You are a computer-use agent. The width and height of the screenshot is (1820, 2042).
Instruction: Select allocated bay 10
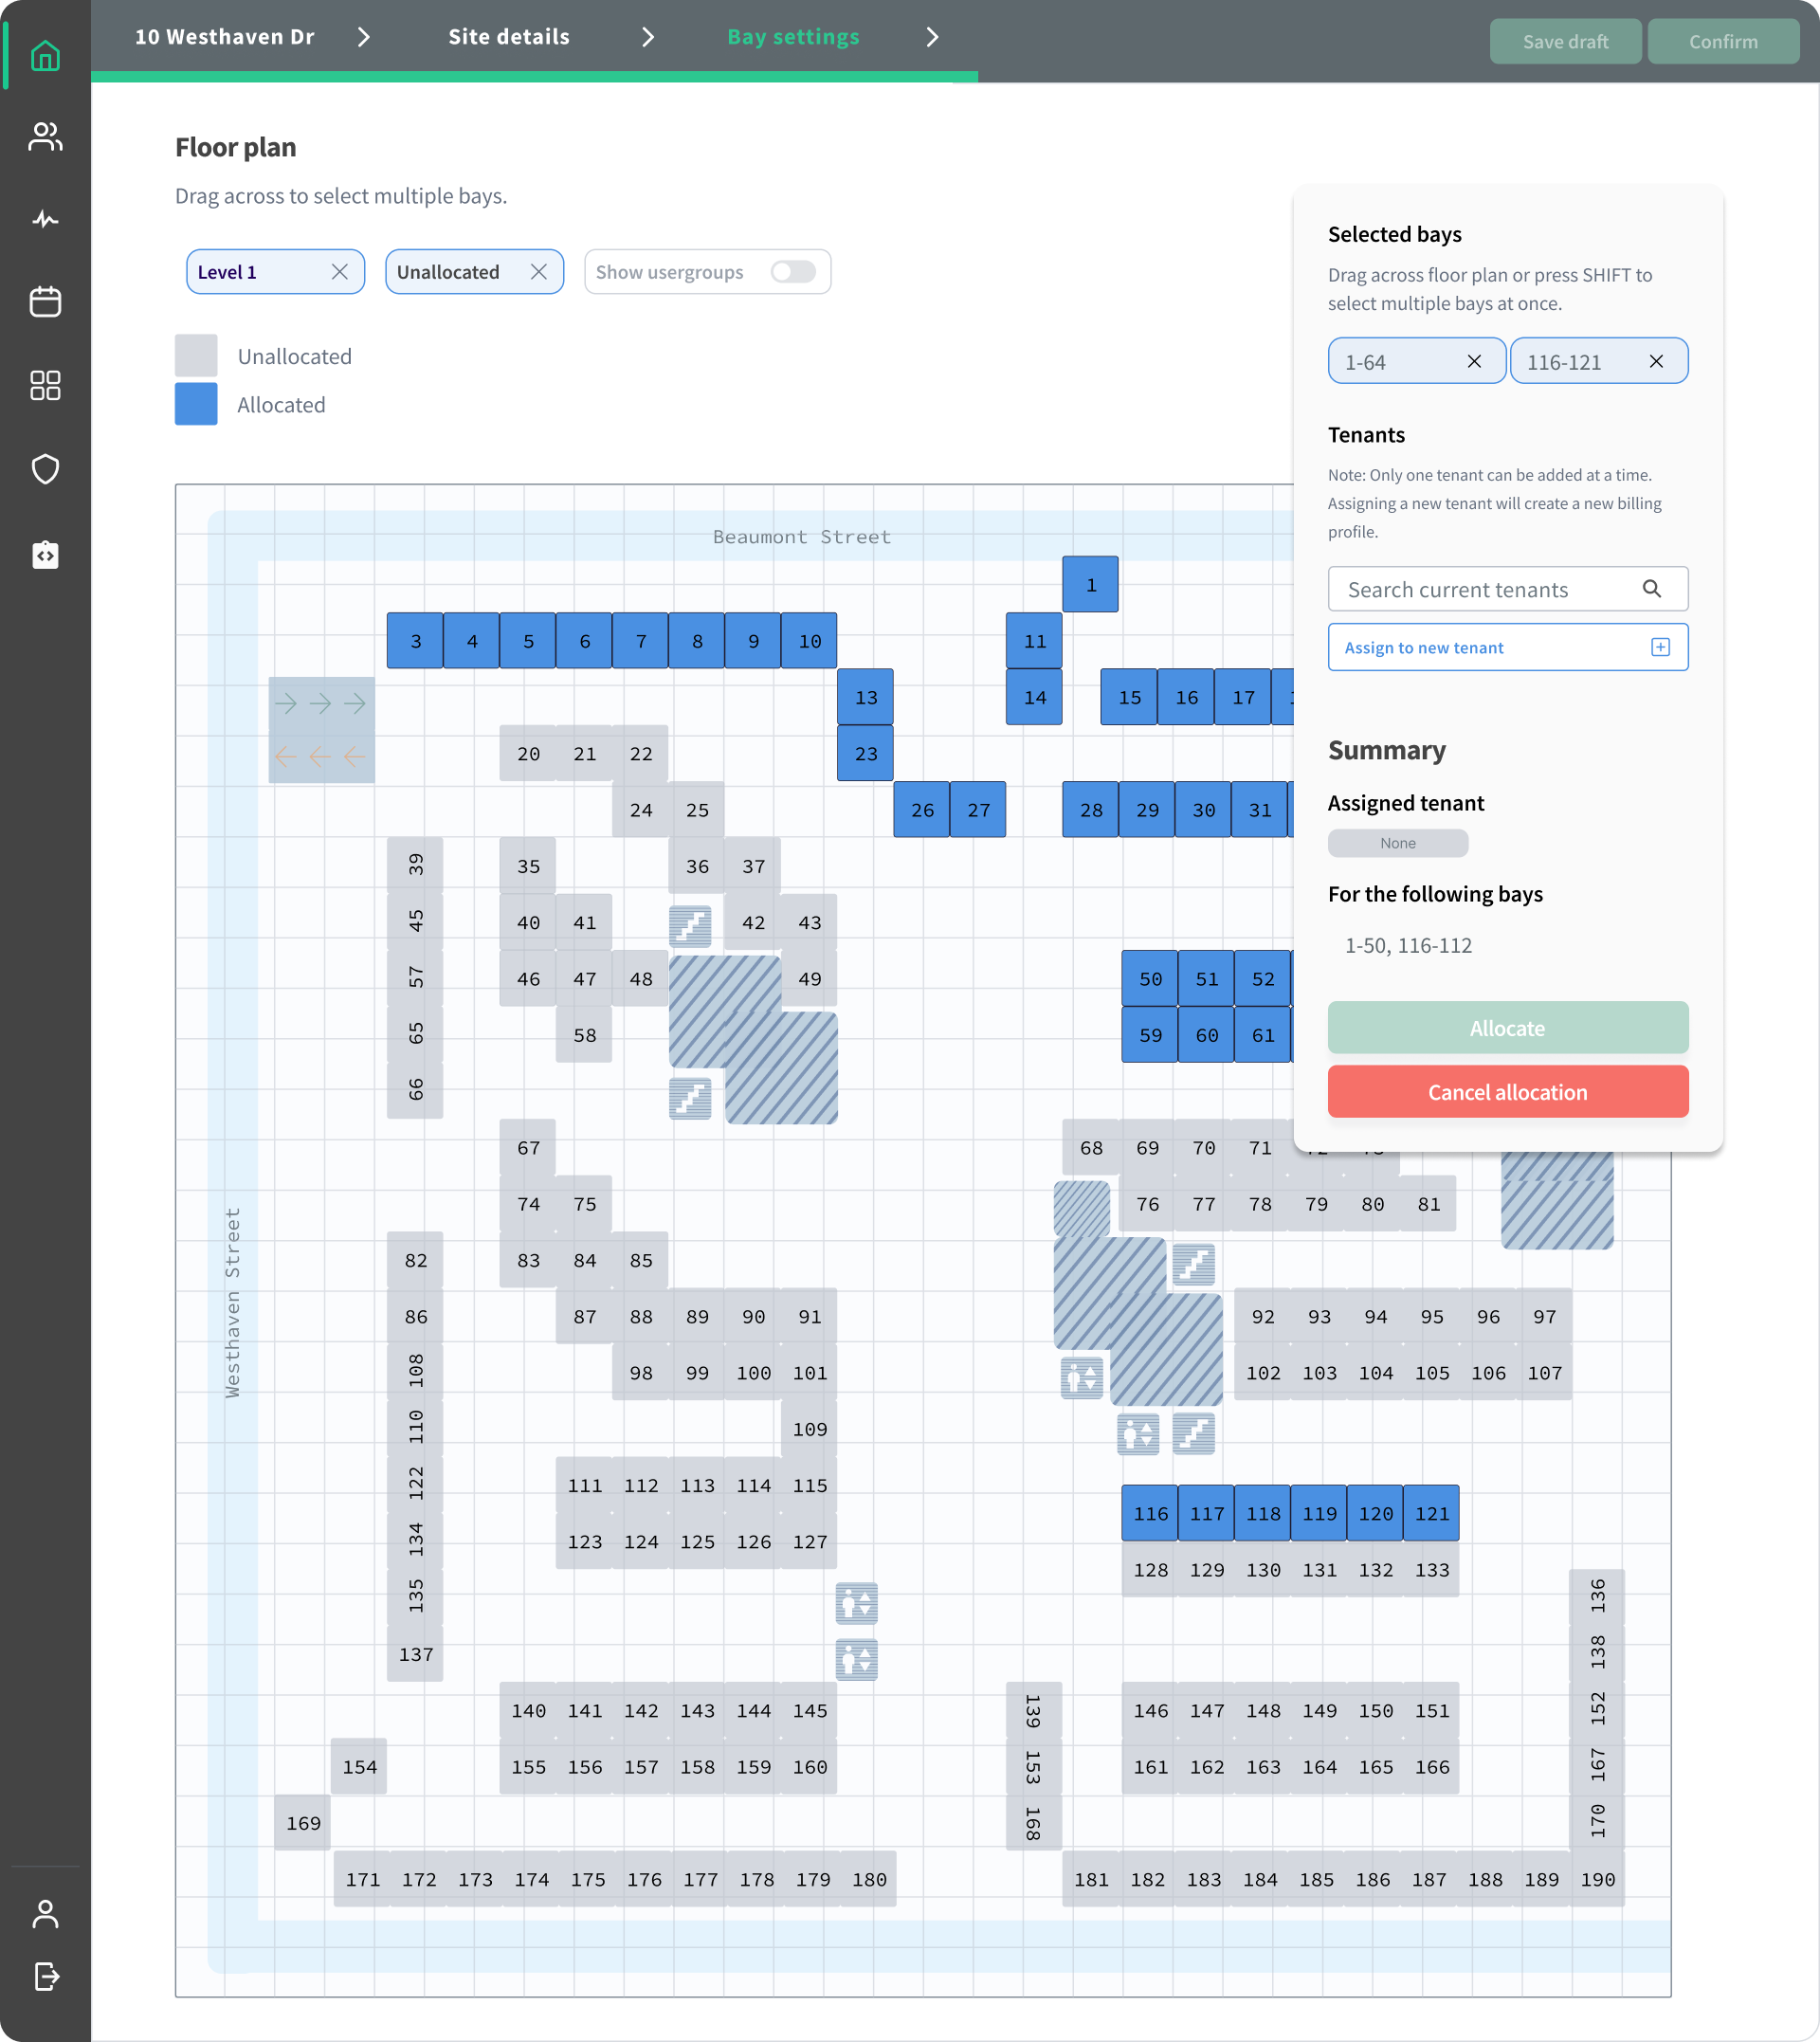click(x=809, y=641)
